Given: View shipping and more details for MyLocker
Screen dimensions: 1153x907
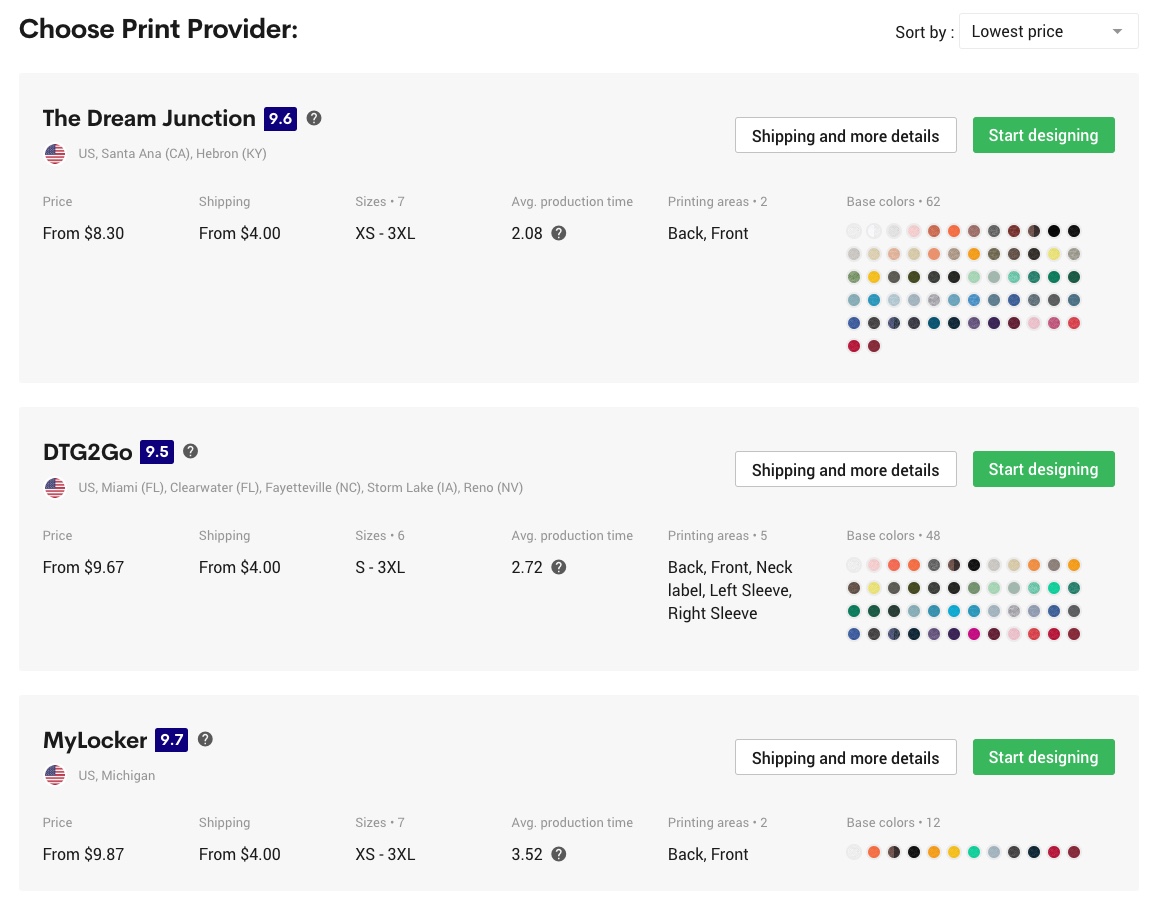Looking at the screenshot, I should point(846,757).
